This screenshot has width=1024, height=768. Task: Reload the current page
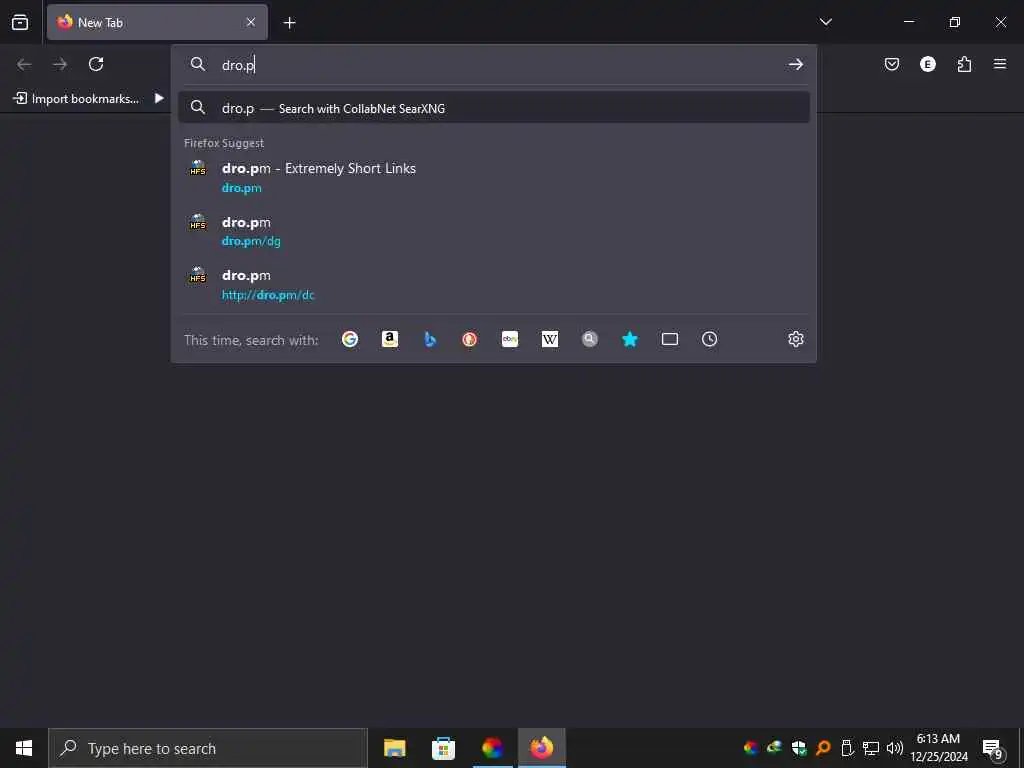(96, 64)
